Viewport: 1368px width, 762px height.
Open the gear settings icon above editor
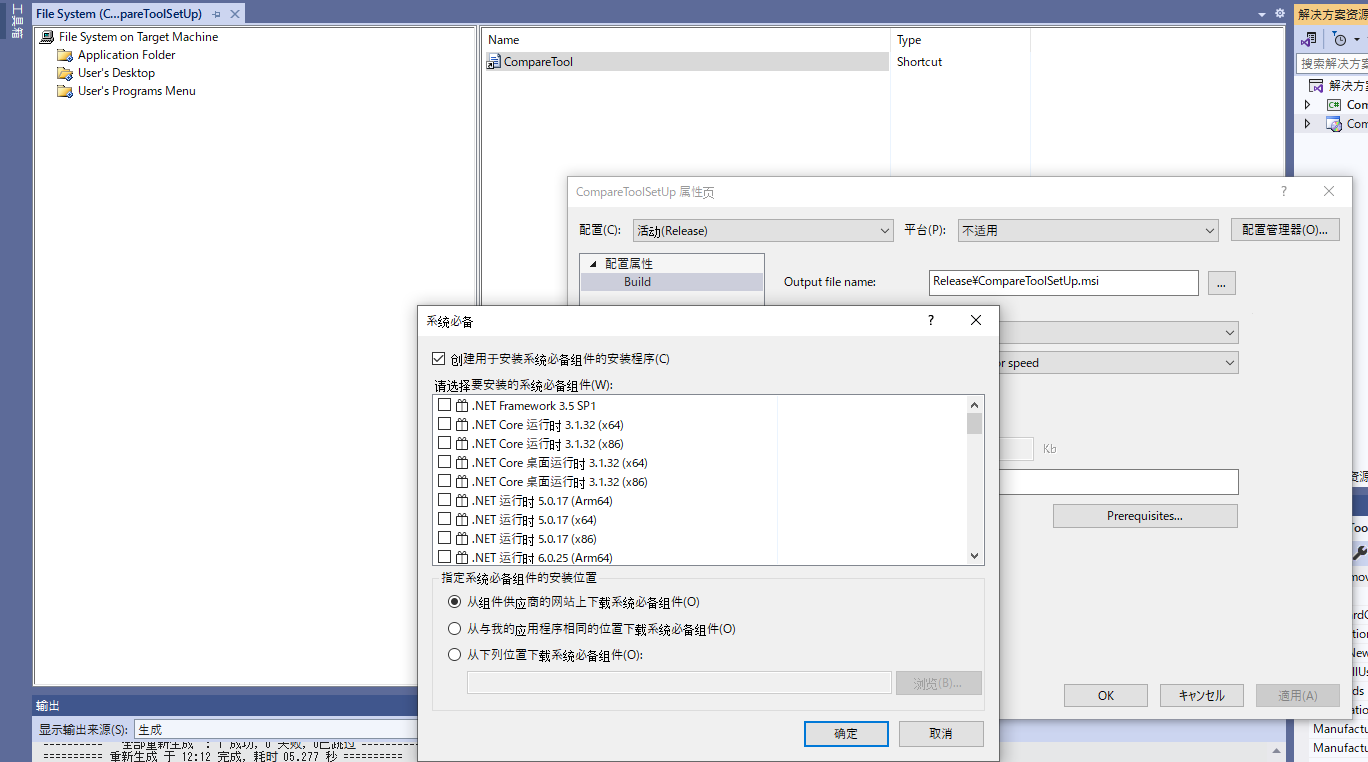click(1279, 14)
